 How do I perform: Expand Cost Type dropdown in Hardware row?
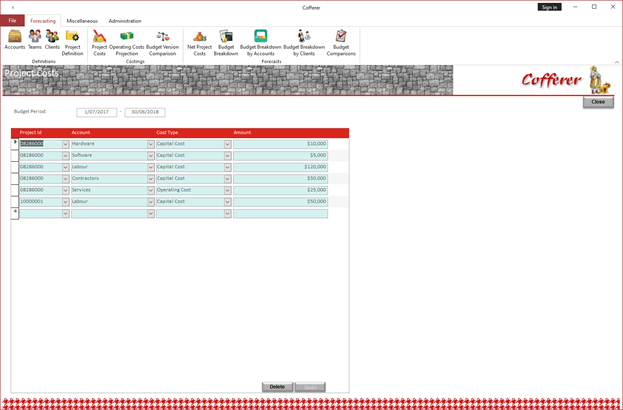[227, 144]
